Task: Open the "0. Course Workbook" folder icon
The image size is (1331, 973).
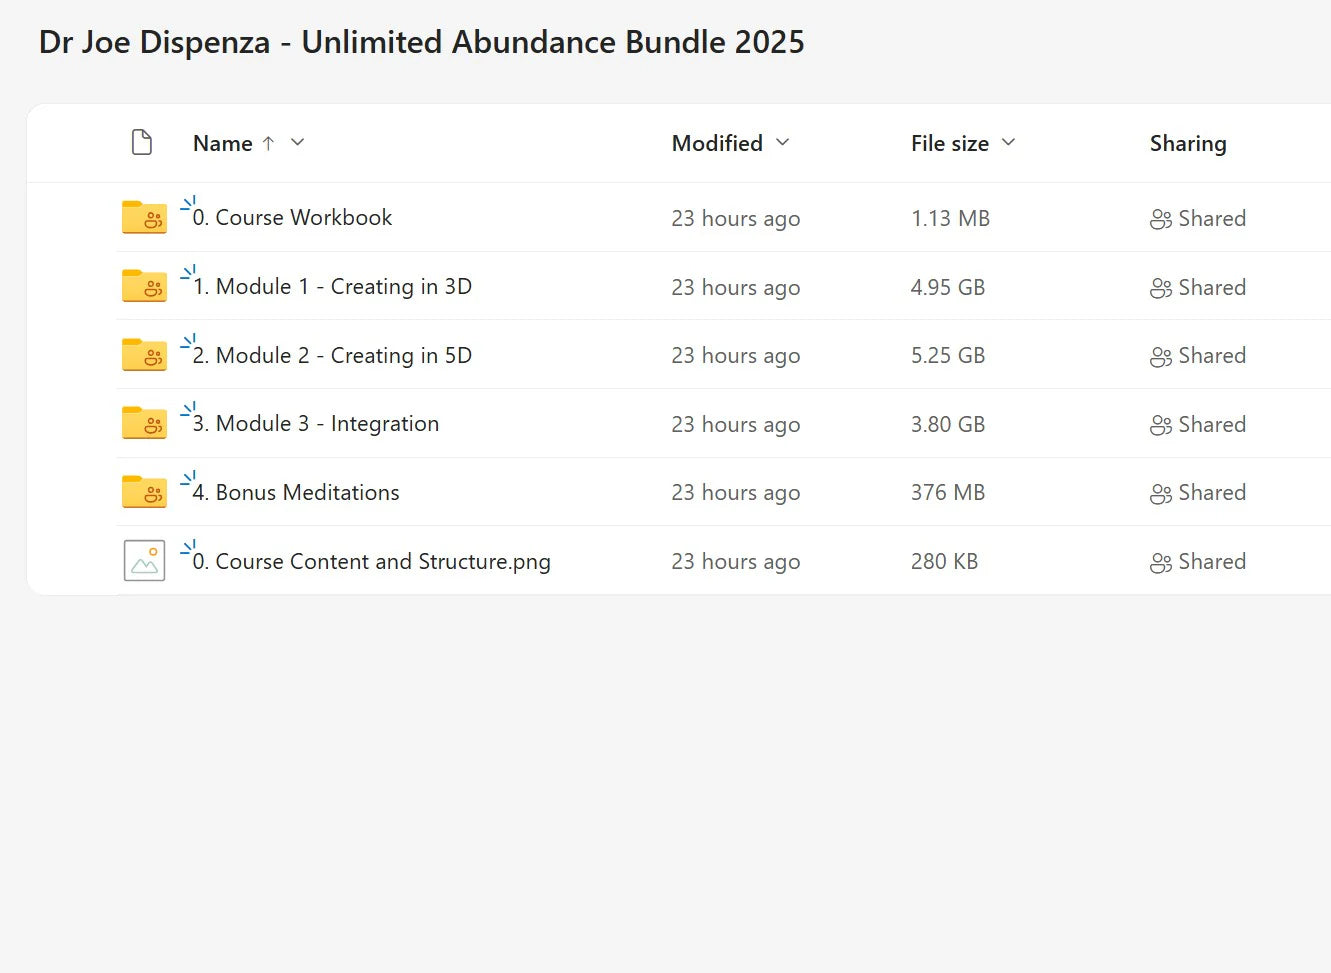Action: tap(144, 217)
